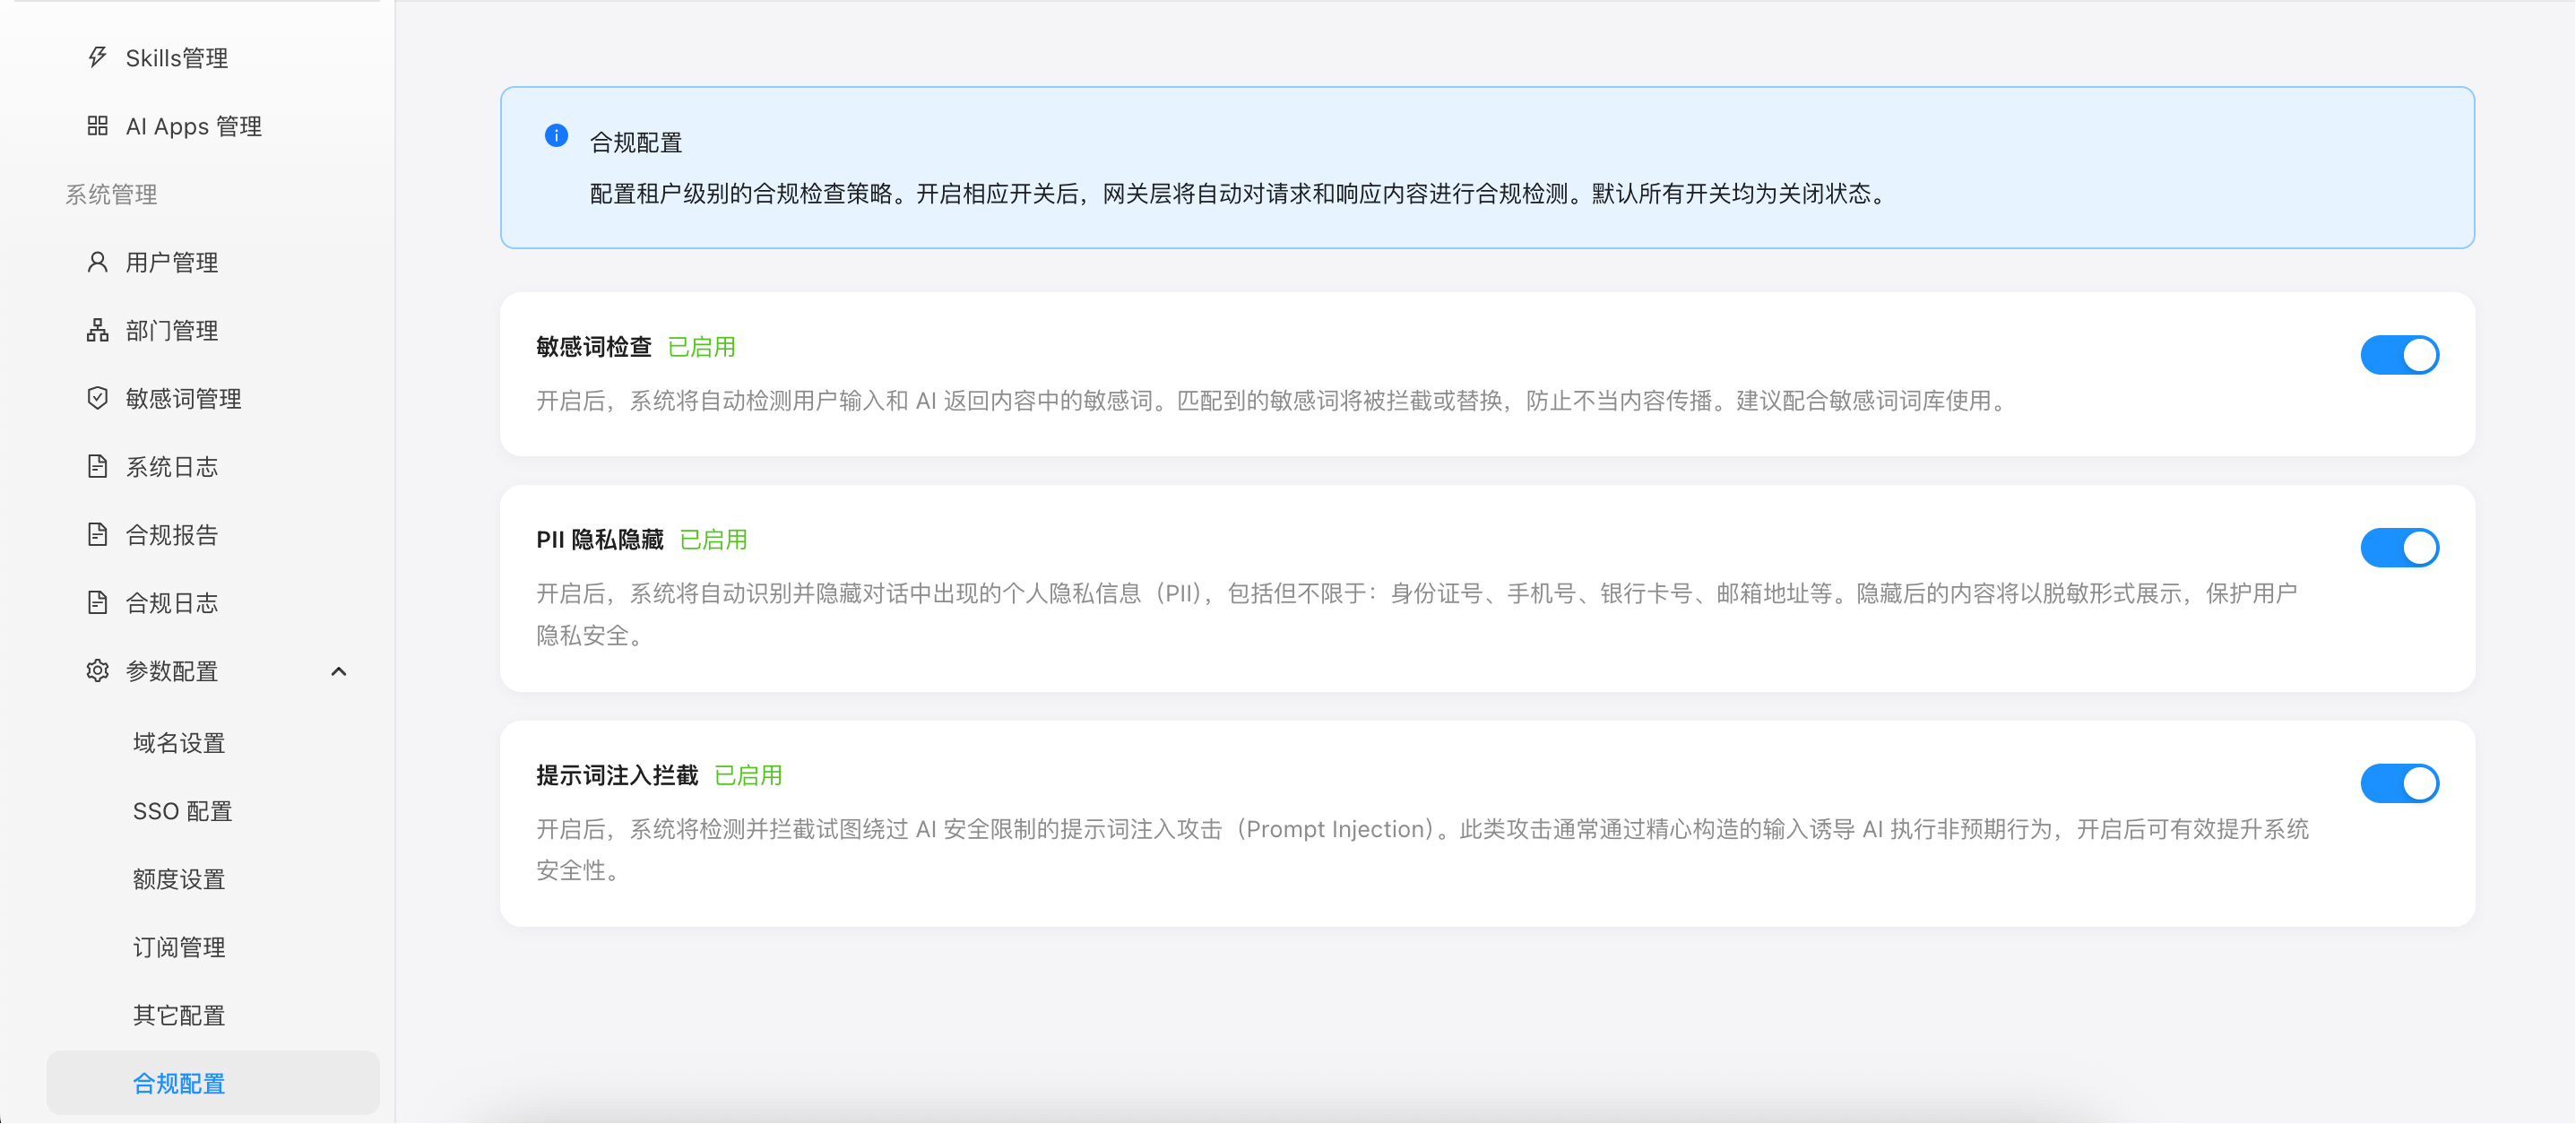Image resolution: width=2576 pixels, height=1124 pixels.
Task: Click the 敏感词检查 card title
Action: click(594, 346)
